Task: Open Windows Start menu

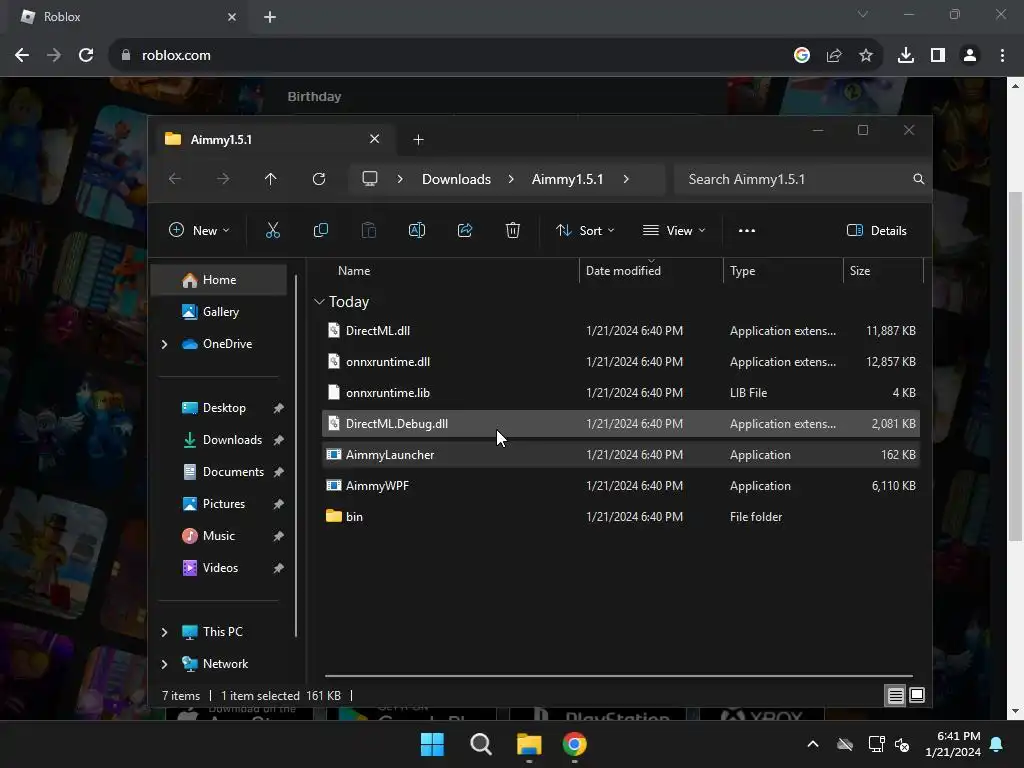Action: [x=432, y=744]
